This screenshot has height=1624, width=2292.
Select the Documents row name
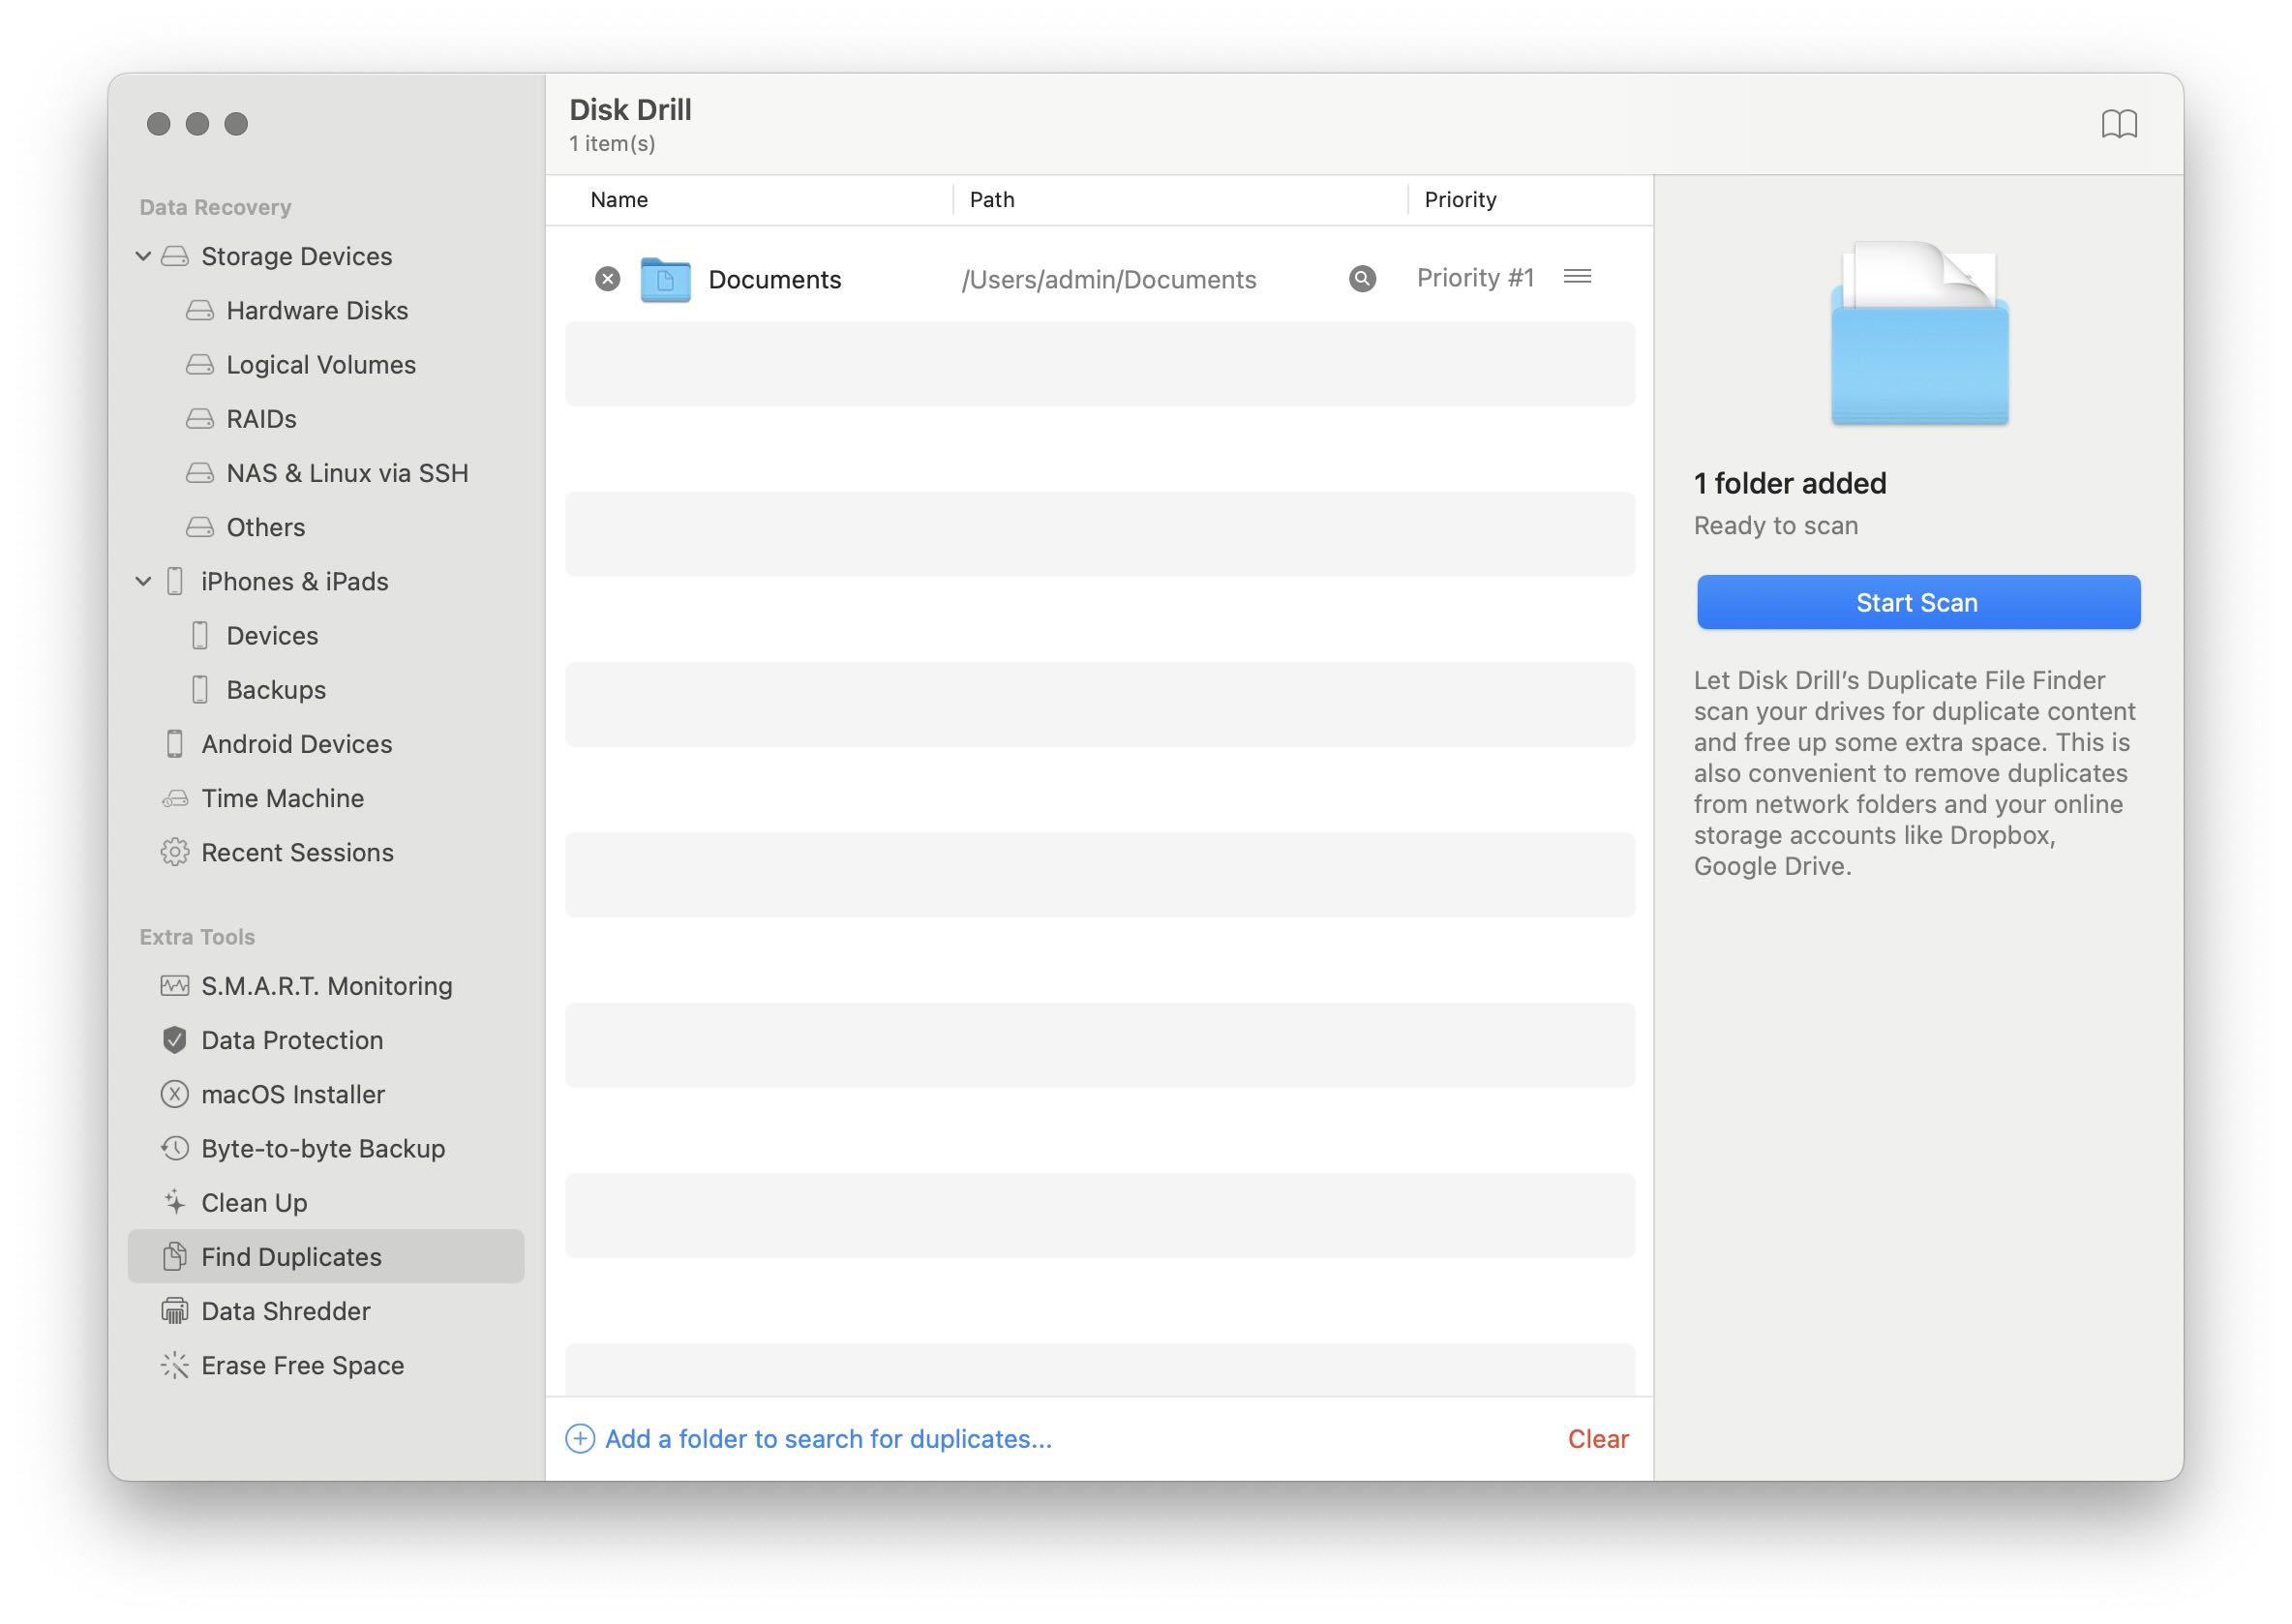click(775, 279)
